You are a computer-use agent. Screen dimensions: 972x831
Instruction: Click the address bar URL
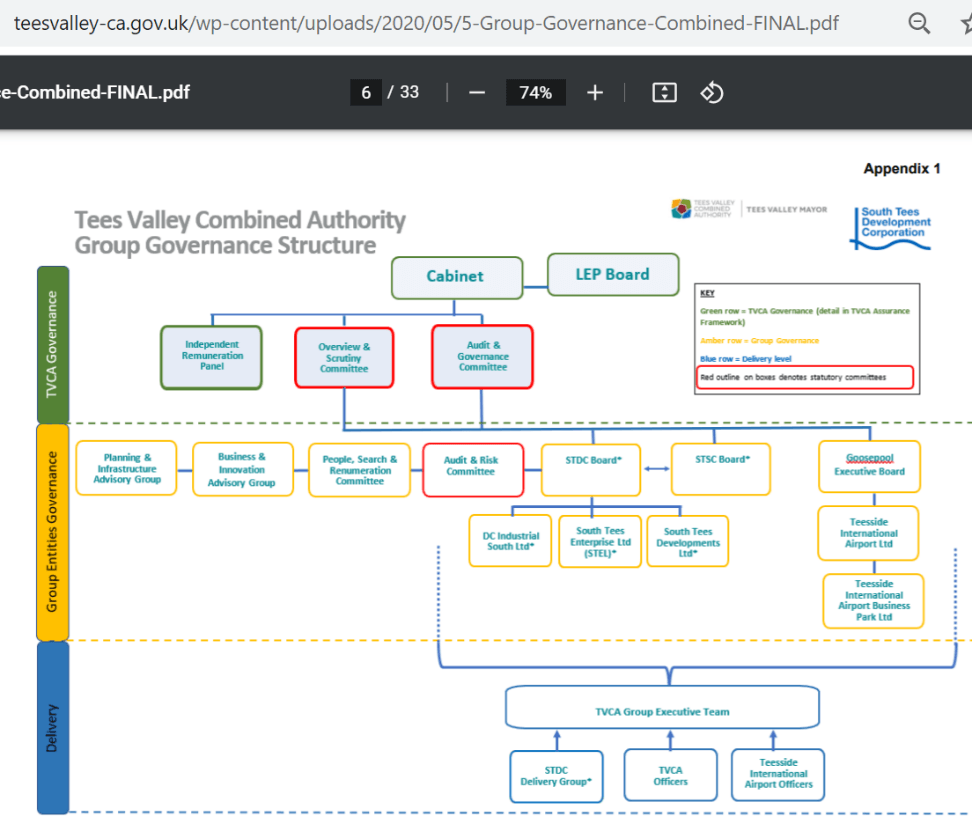pyautogui.click(x=426, y=24)
